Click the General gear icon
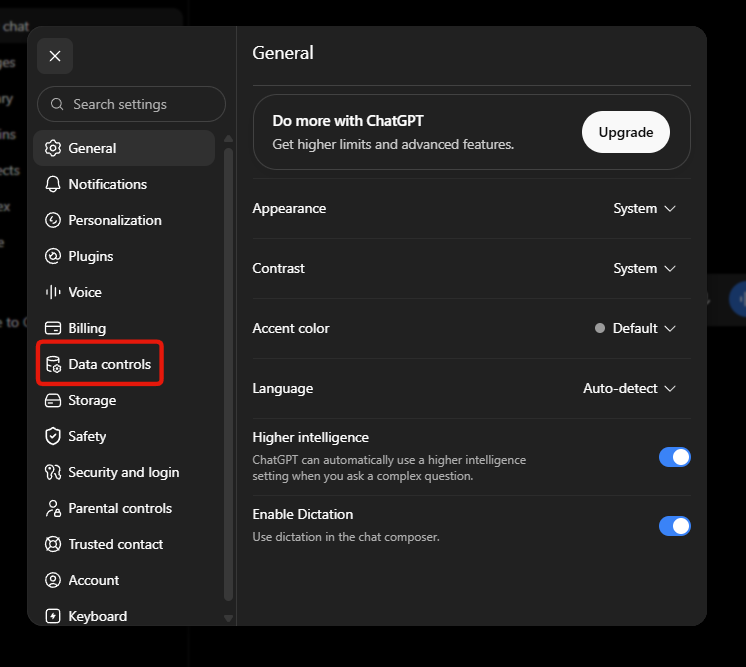Image resolution: width=746 pixels, height=667 pixels. point(53,148)
